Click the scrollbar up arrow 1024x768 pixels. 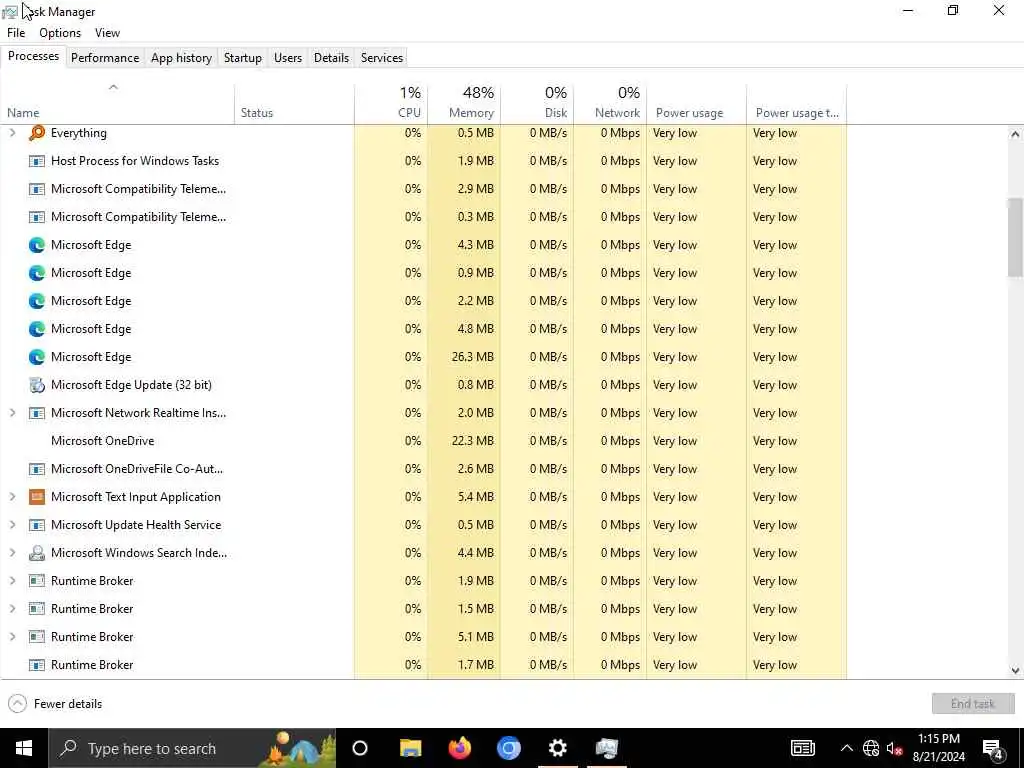click(x=1015, y=134)
